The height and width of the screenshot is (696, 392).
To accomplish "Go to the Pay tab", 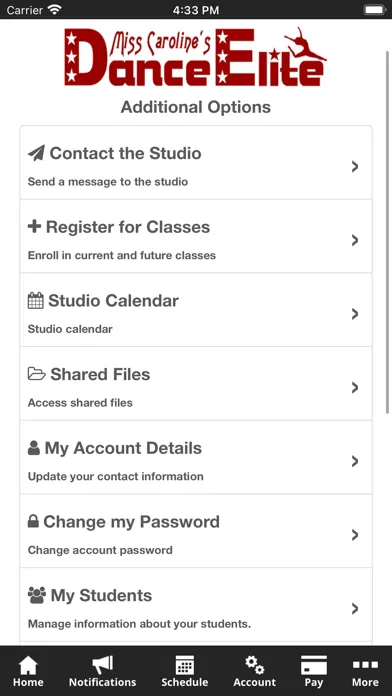I will [x=314, y=672].
